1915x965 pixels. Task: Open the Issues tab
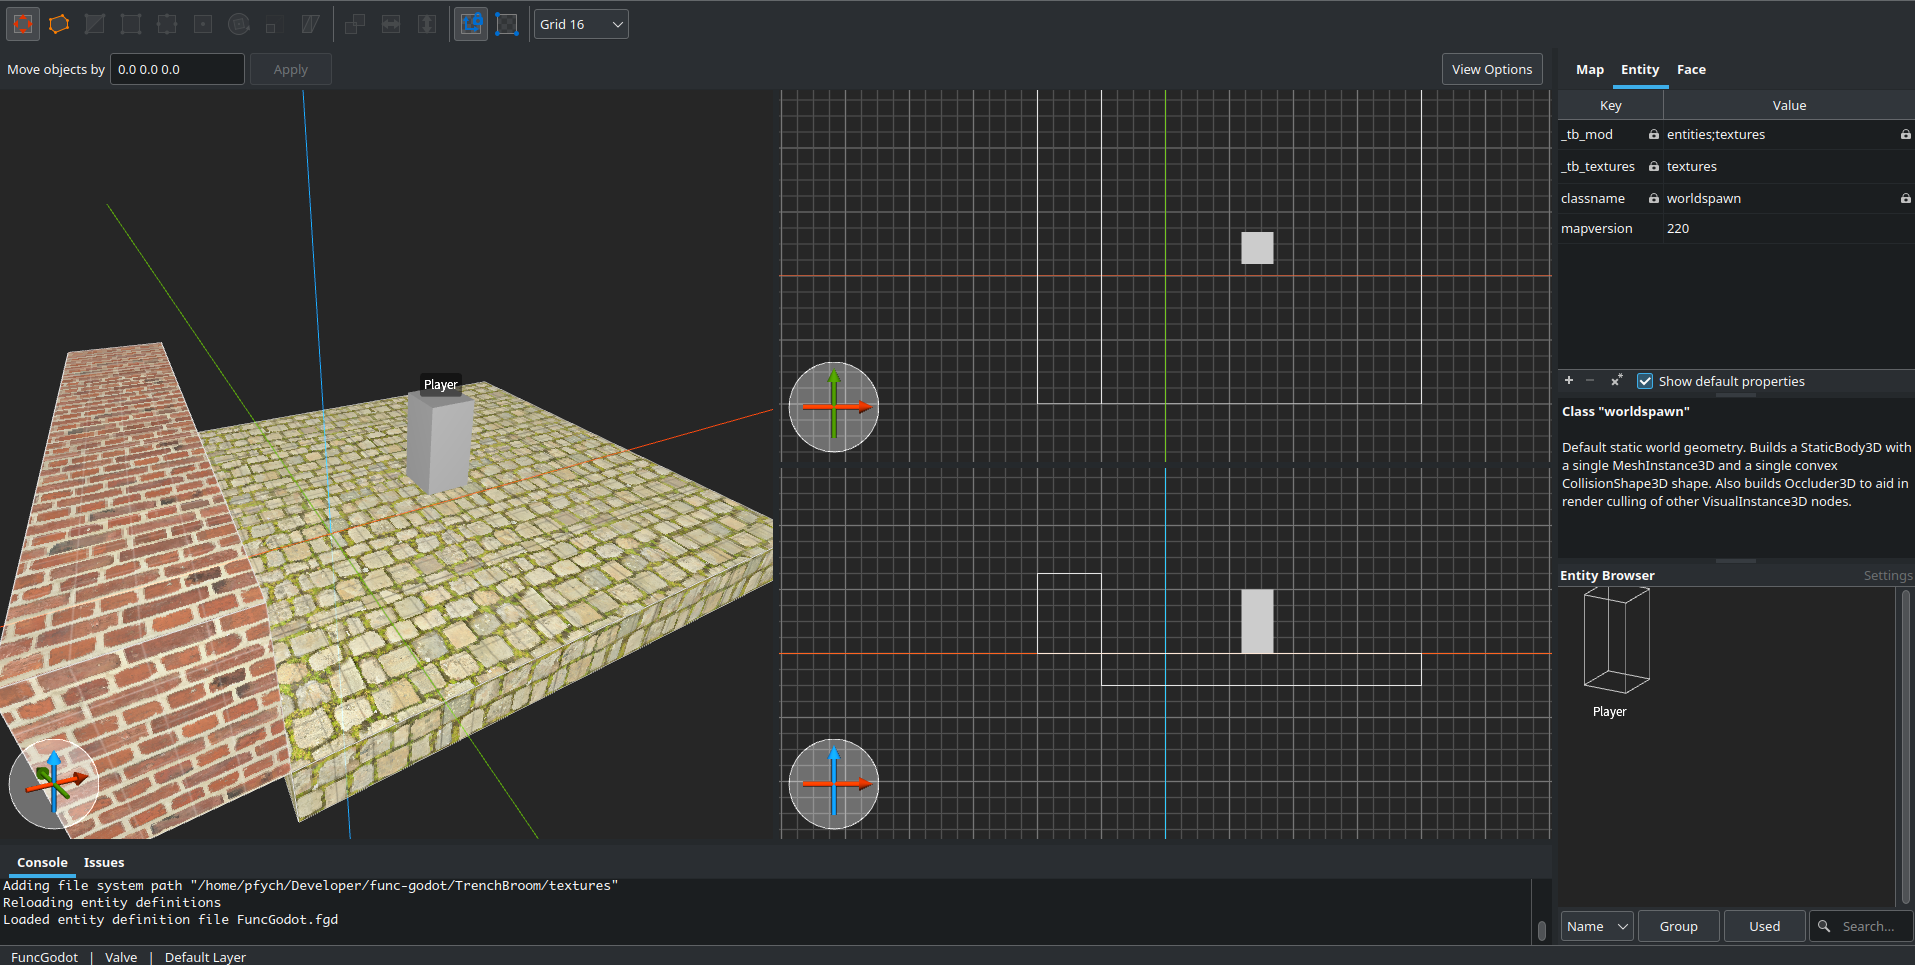point(104,862)
